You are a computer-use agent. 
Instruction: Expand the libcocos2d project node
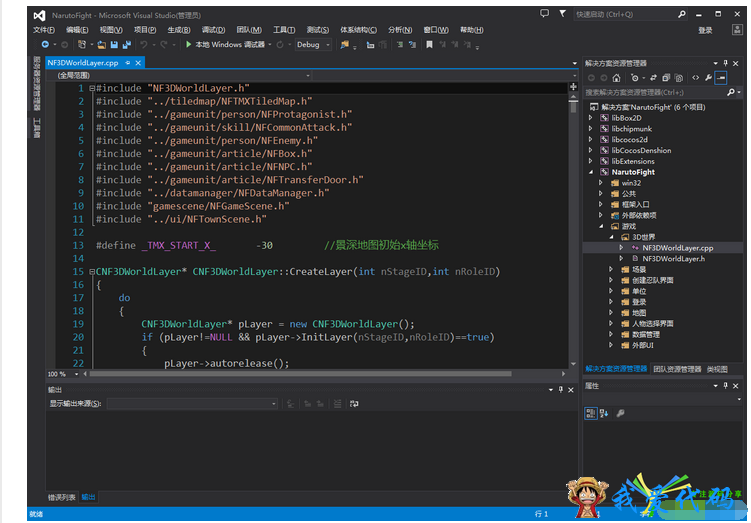pyautogui.click(x=591, y=139)
